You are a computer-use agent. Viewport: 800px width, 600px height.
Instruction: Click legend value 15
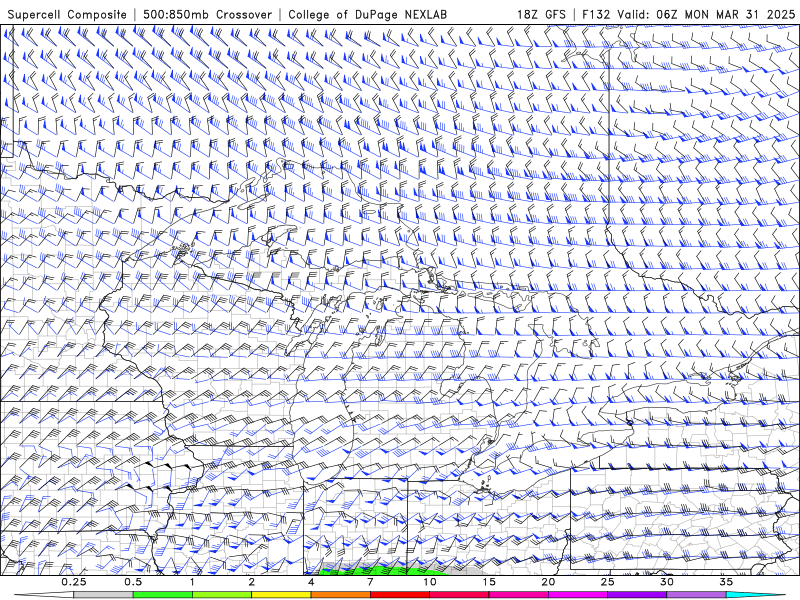click(x=489, y=582)
